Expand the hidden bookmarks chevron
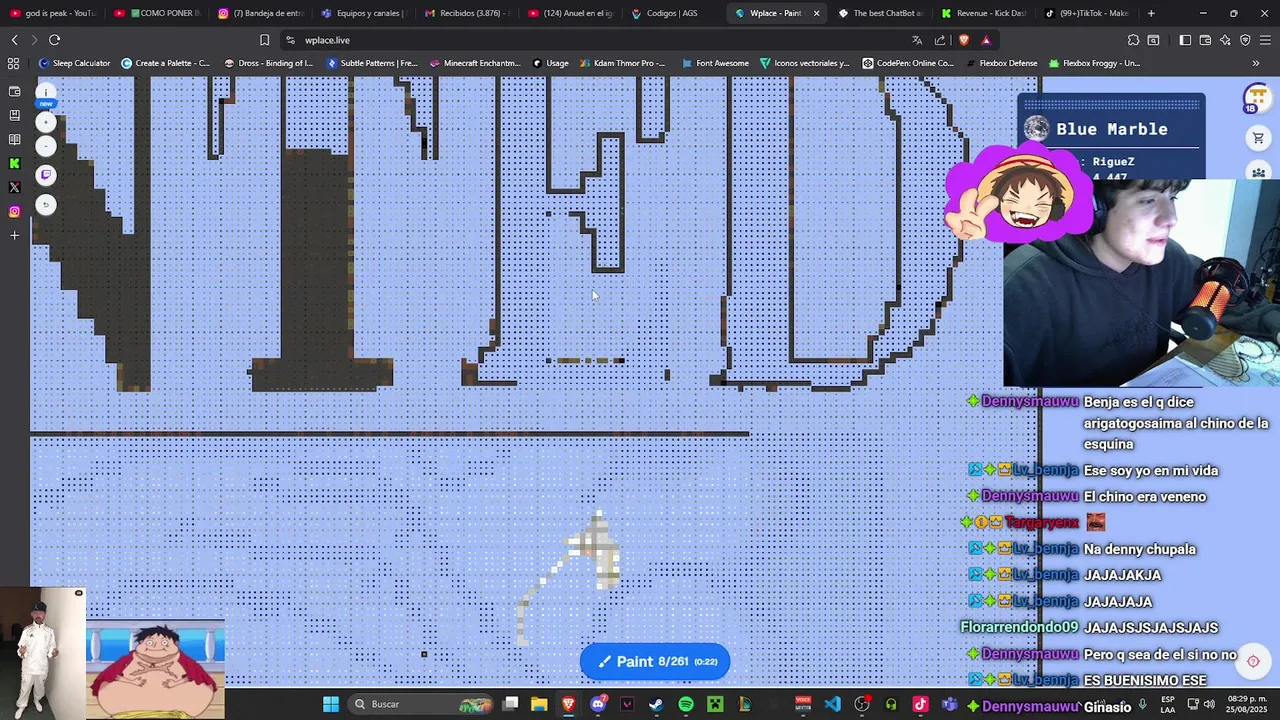Viewport: 1280px width, 720px height. pyautogui.click(x=1256, y=63)
